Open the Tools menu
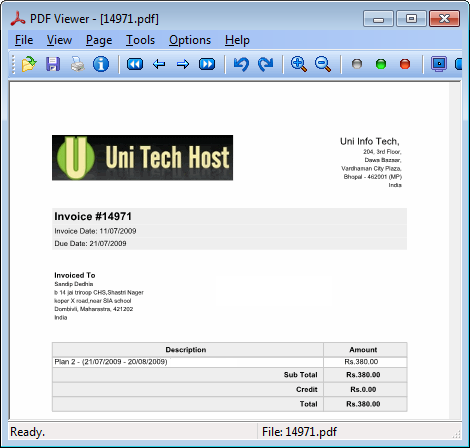470x448 pixels. [x=140, y=40]
